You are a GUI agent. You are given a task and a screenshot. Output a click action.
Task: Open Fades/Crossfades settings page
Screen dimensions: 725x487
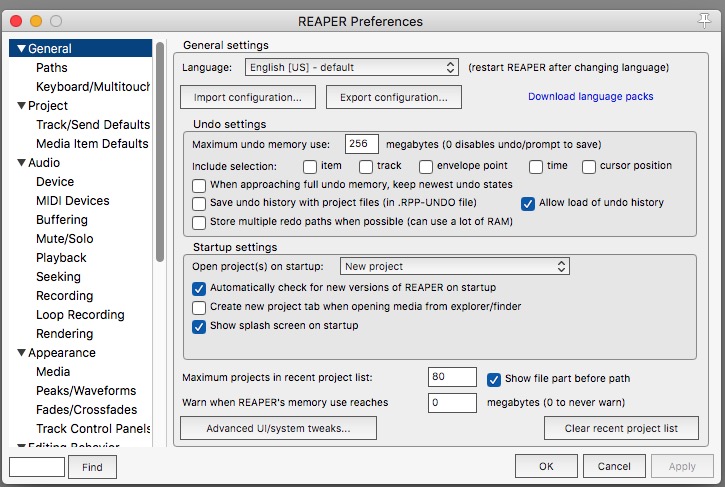(86, 409)
